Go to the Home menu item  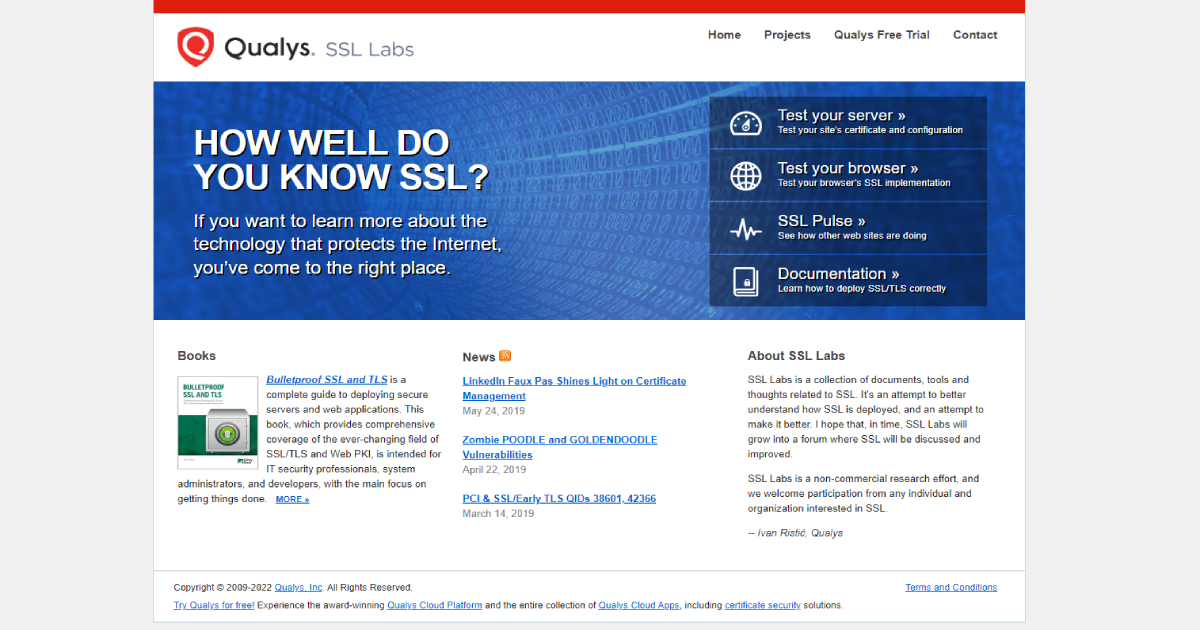724,35
